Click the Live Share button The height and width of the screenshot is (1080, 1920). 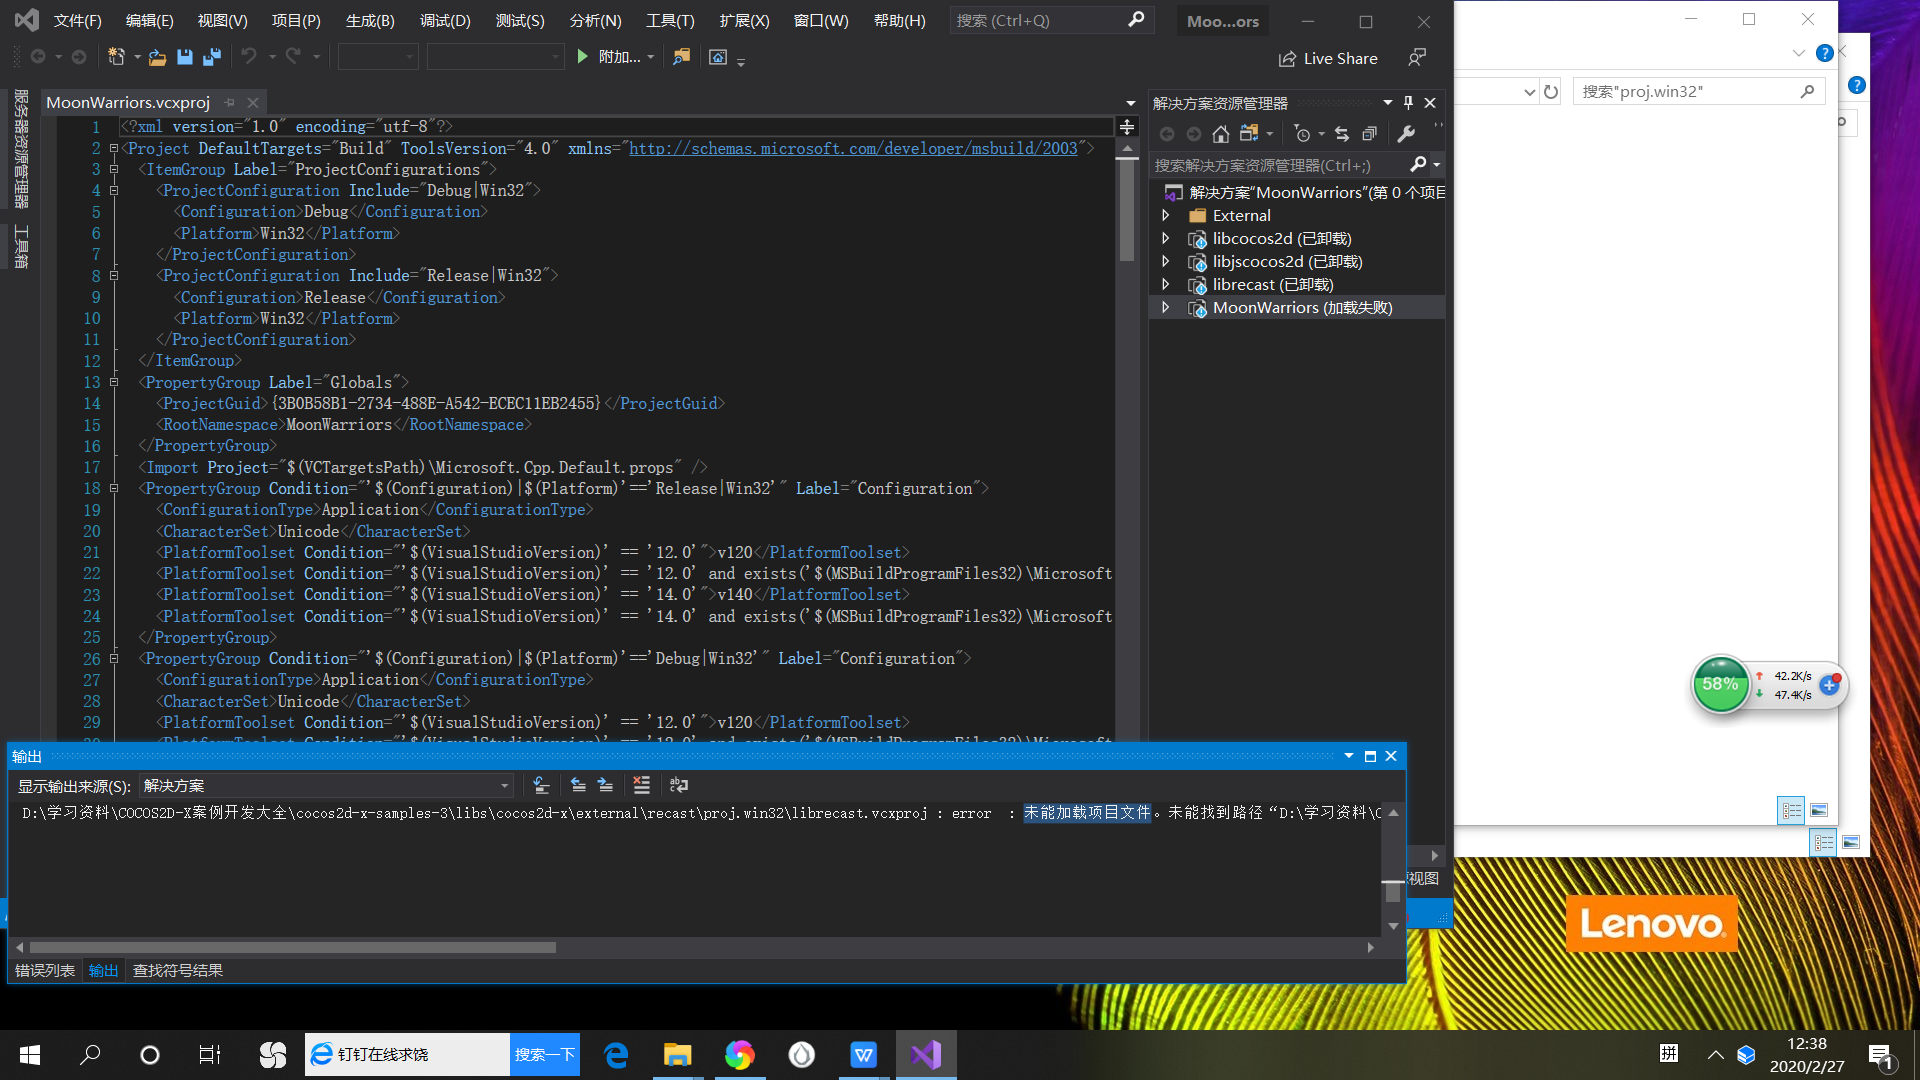(1328, 58)
